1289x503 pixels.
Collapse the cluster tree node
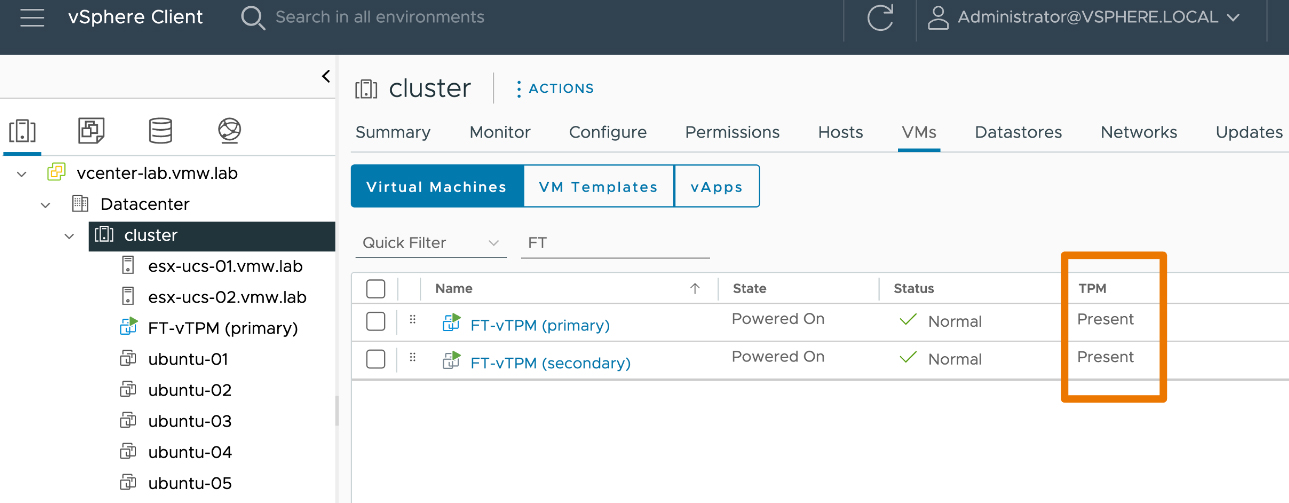(x=69, y=236)
